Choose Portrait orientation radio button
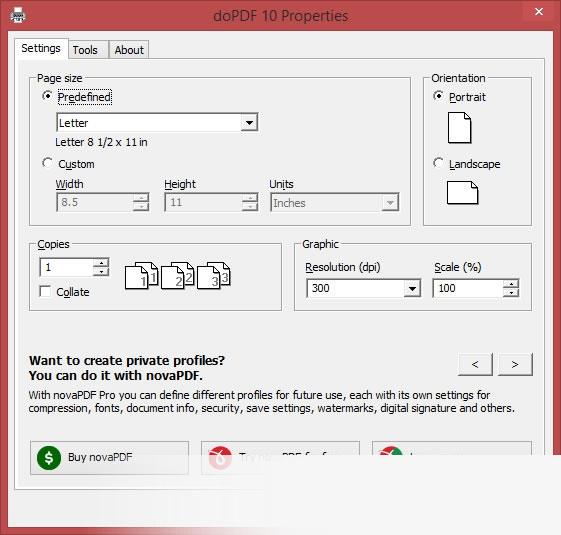The width and height of the screenshot is (561, 535). 438,96
